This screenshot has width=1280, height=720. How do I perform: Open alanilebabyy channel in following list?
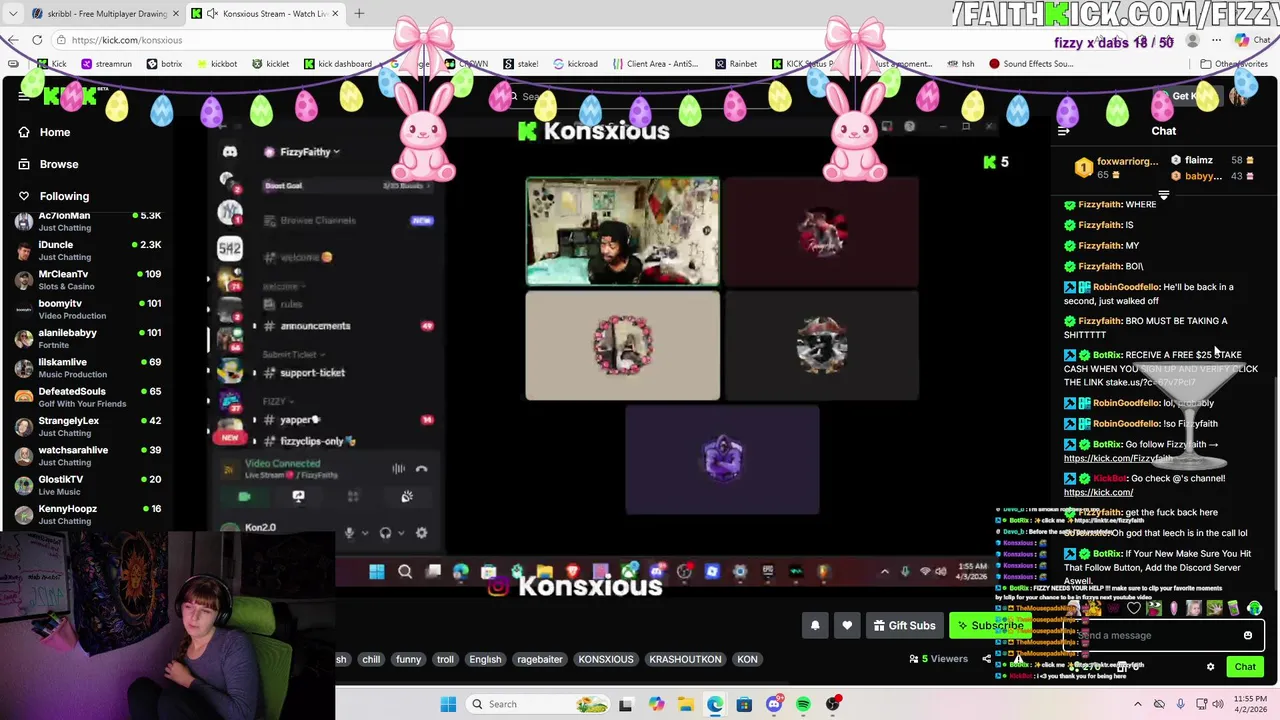[88, 338]
